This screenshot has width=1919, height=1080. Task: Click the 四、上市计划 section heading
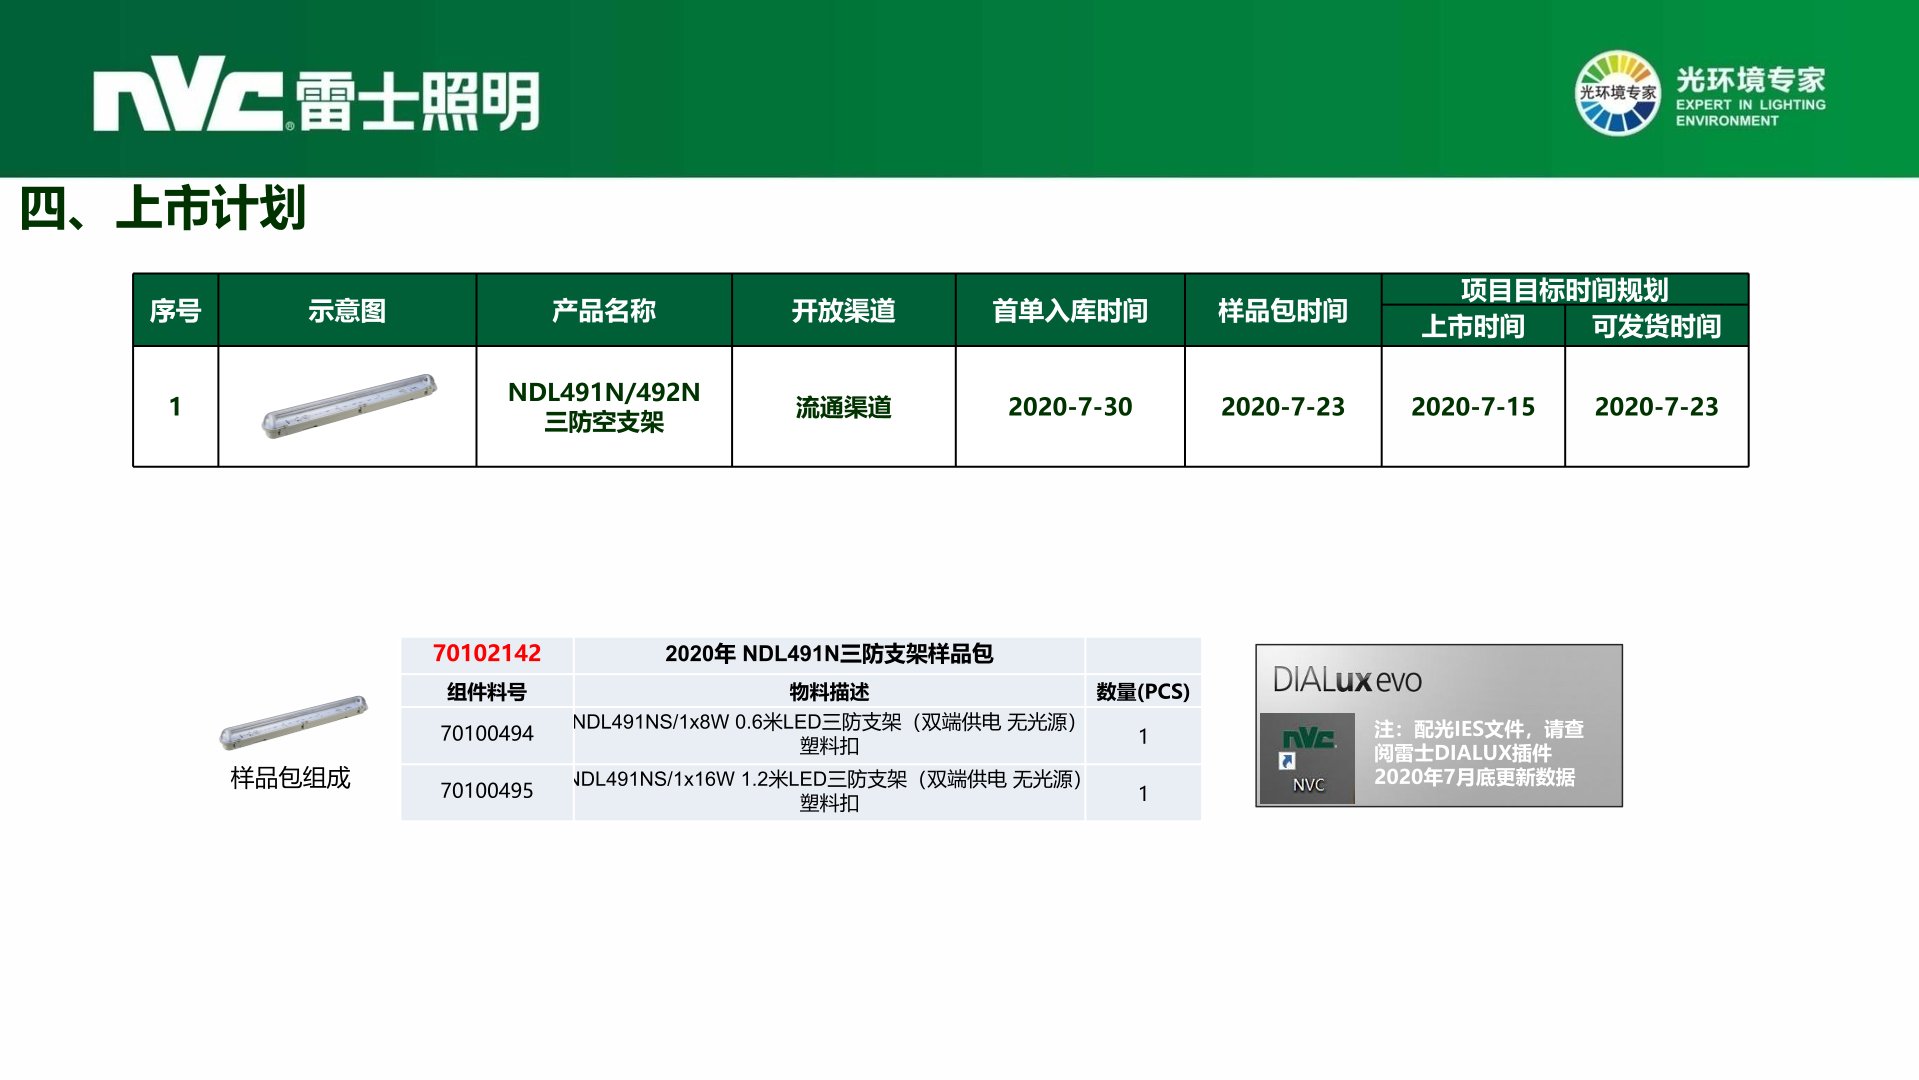(162, 209)
